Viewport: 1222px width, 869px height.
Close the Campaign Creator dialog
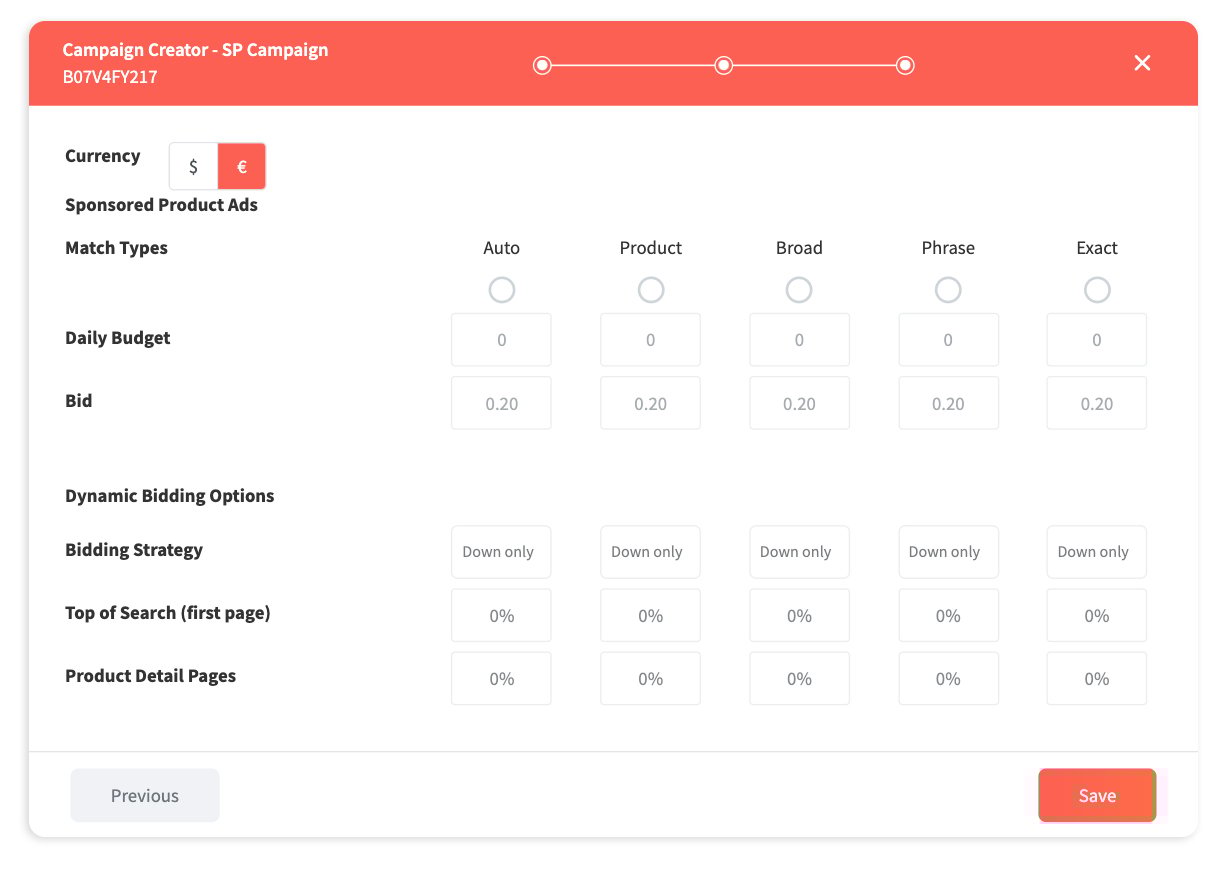click(1142, 63)
